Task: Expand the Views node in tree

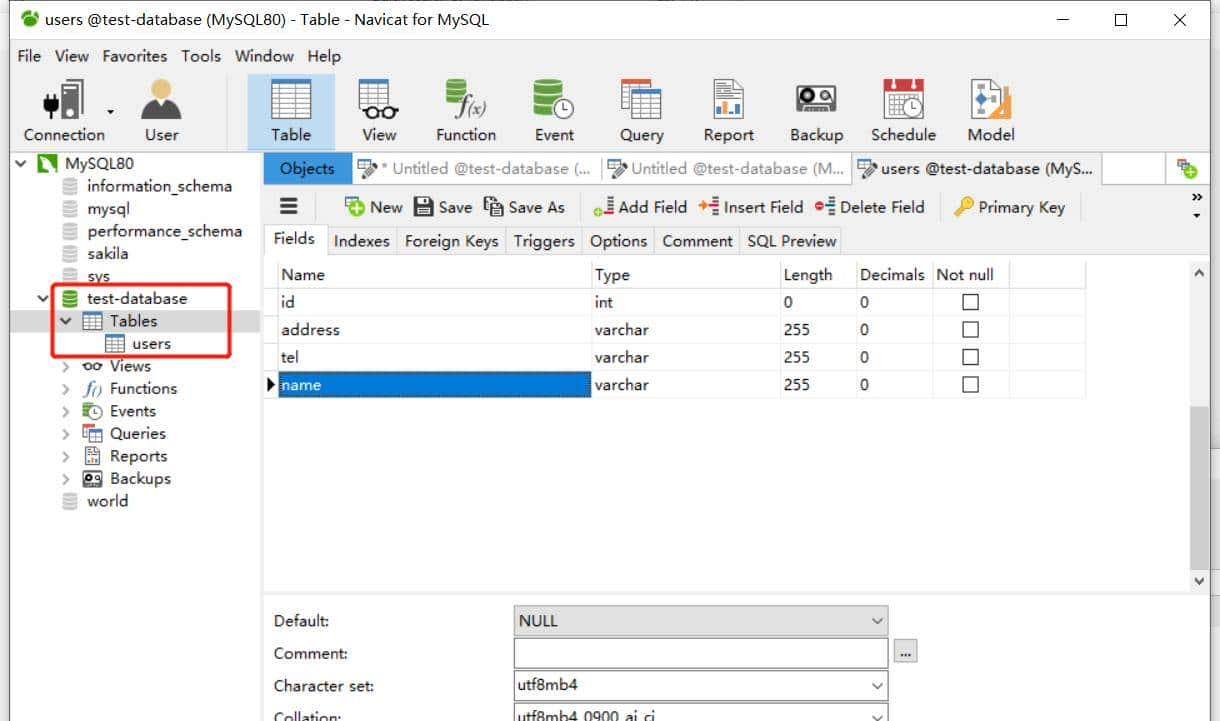Action: [66, 367]
